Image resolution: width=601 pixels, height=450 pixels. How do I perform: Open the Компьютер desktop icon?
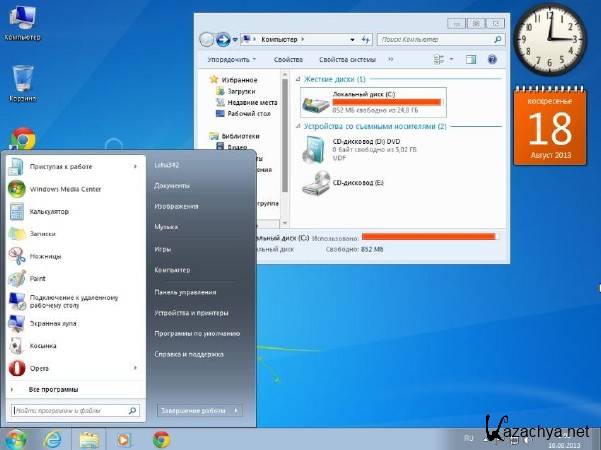pyautogui.click(x=22, y=23)
